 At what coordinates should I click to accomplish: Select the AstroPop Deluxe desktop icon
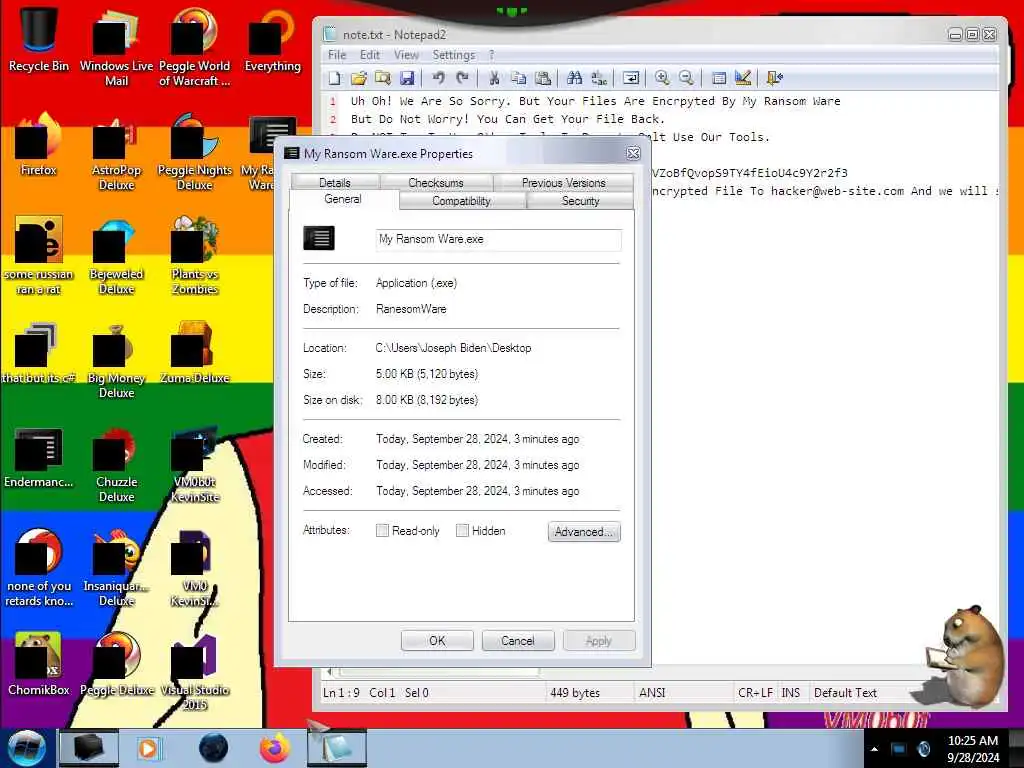tap(116, 152)
